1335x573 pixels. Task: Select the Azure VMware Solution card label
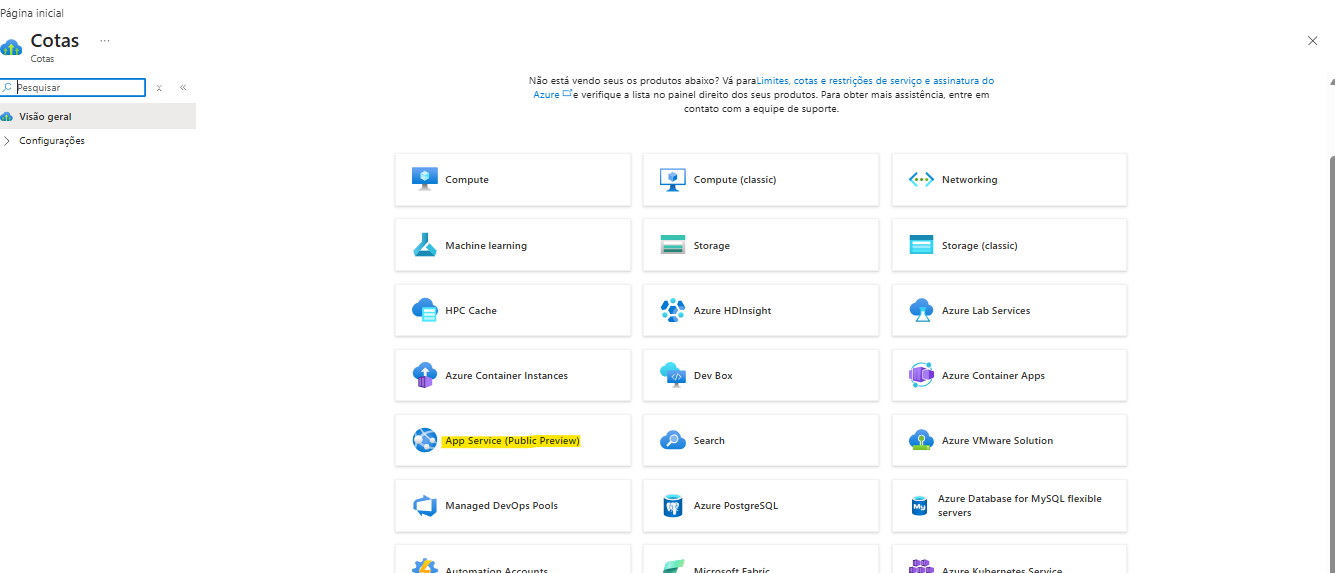[997, 441]
